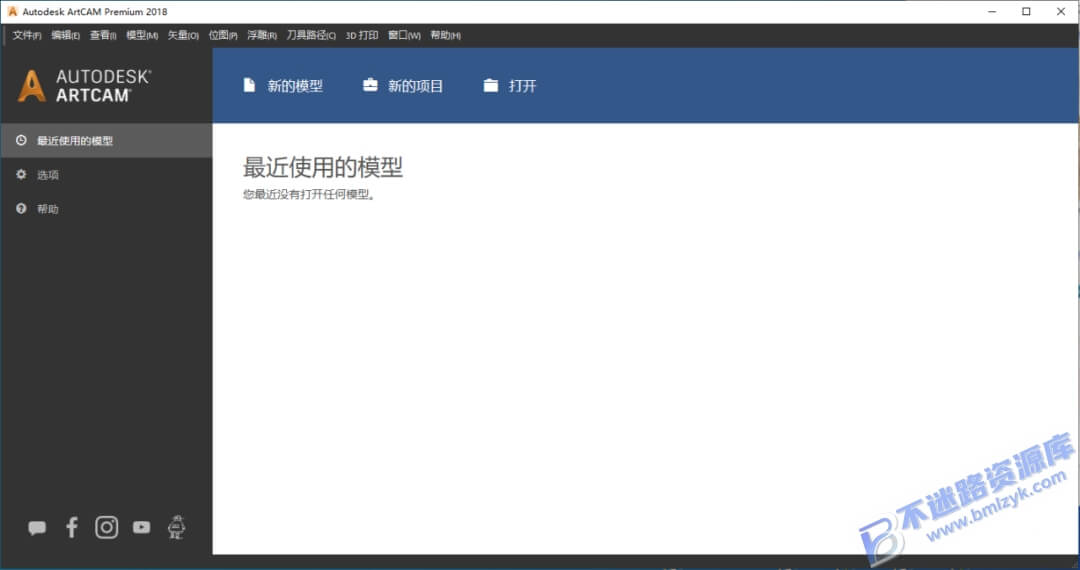1080x570 pixels.
Task: Open the 刀具路径(C) menu
Action: (x=311, y=35)
